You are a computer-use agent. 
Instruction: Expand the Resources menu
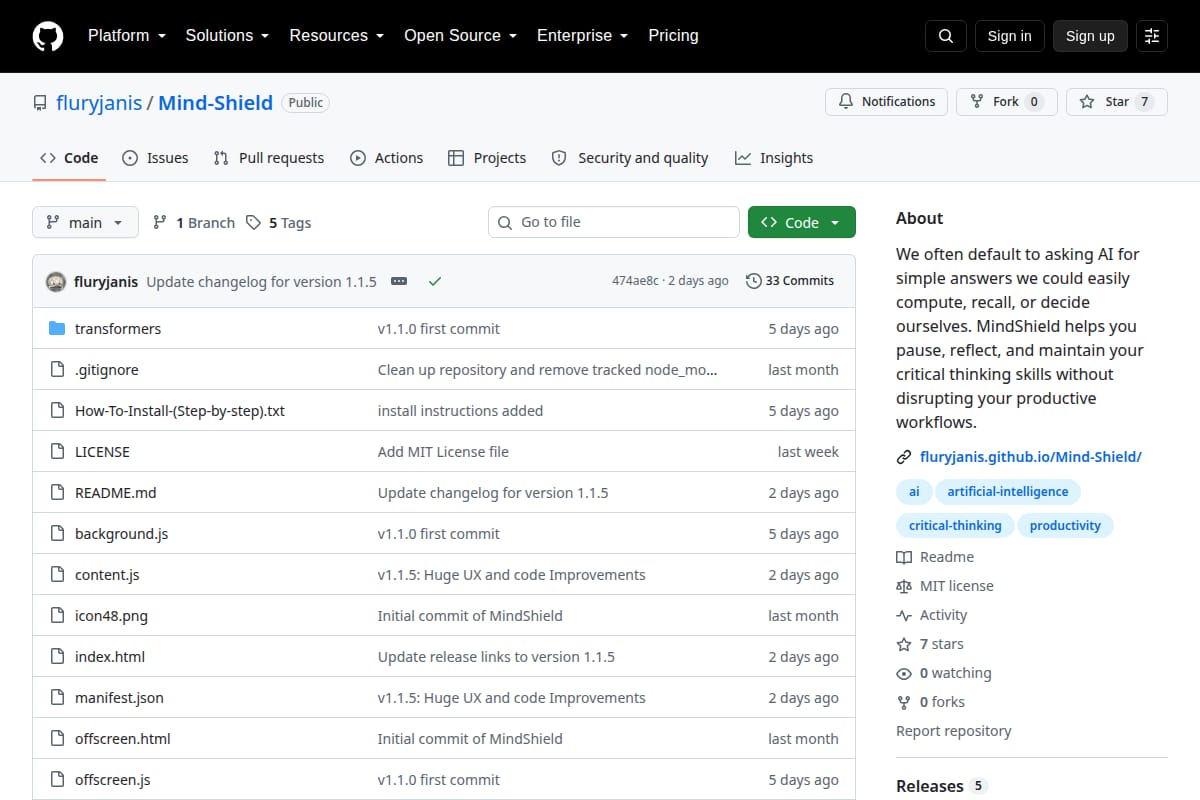tap(336, 35)
